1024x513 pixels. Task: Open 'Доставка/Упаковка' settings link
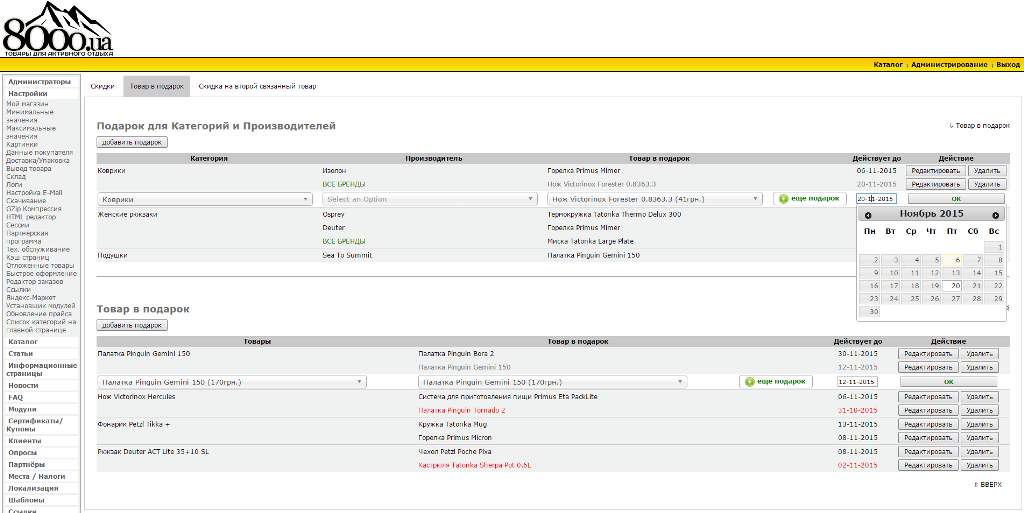(x=38, y=161)
